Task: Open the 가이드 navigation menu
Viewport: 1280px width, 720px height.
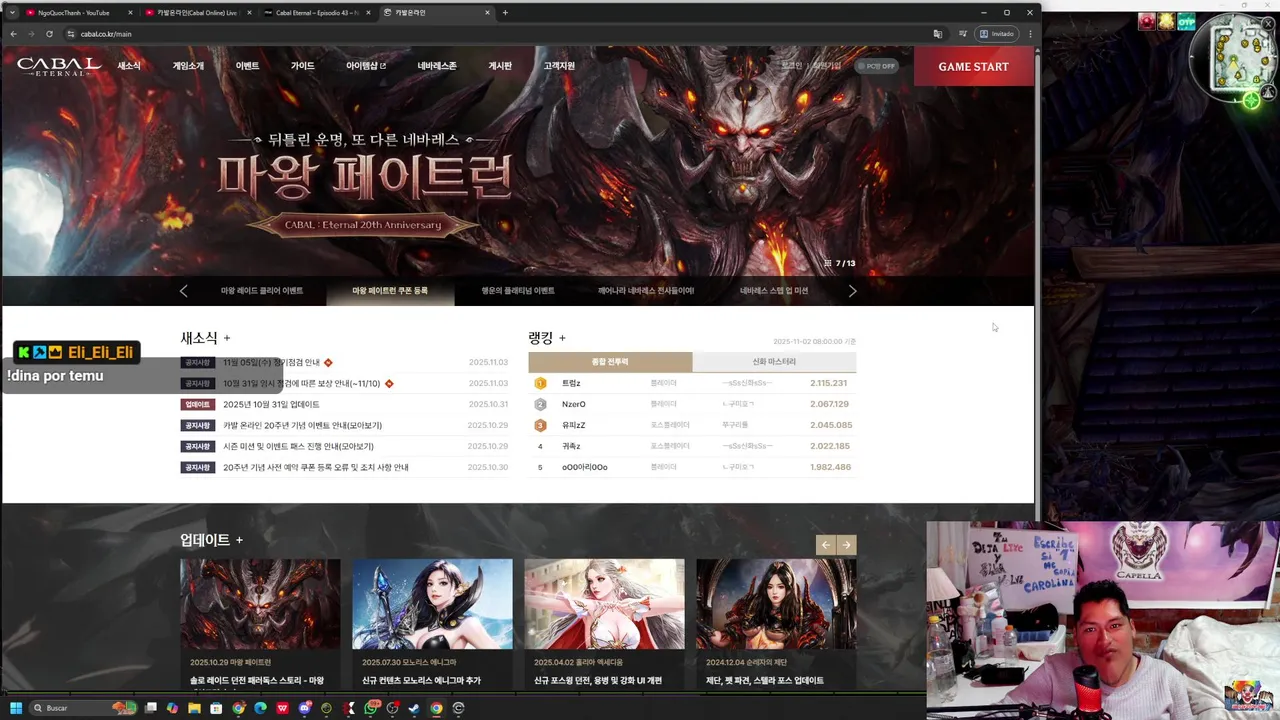Action: [x=302, y=66]
